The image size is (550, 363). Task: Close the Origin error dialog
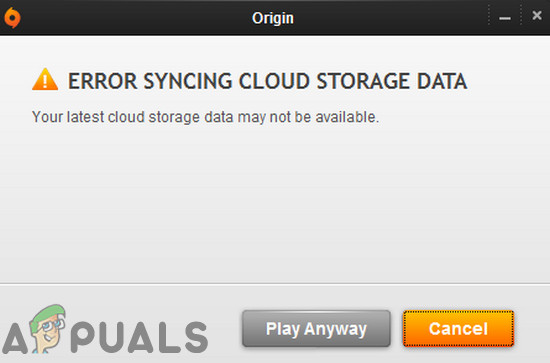537,15
